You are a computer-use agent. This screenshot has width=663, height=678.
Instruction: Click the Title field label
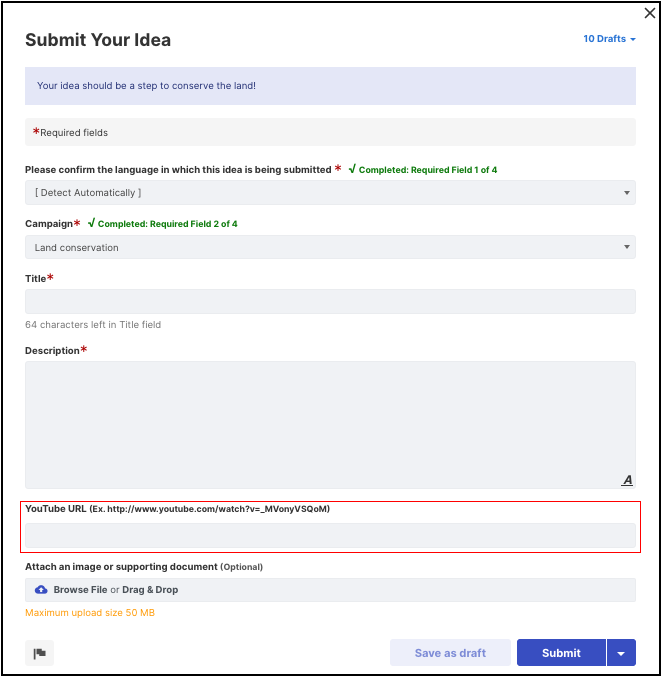coord(35,278)
